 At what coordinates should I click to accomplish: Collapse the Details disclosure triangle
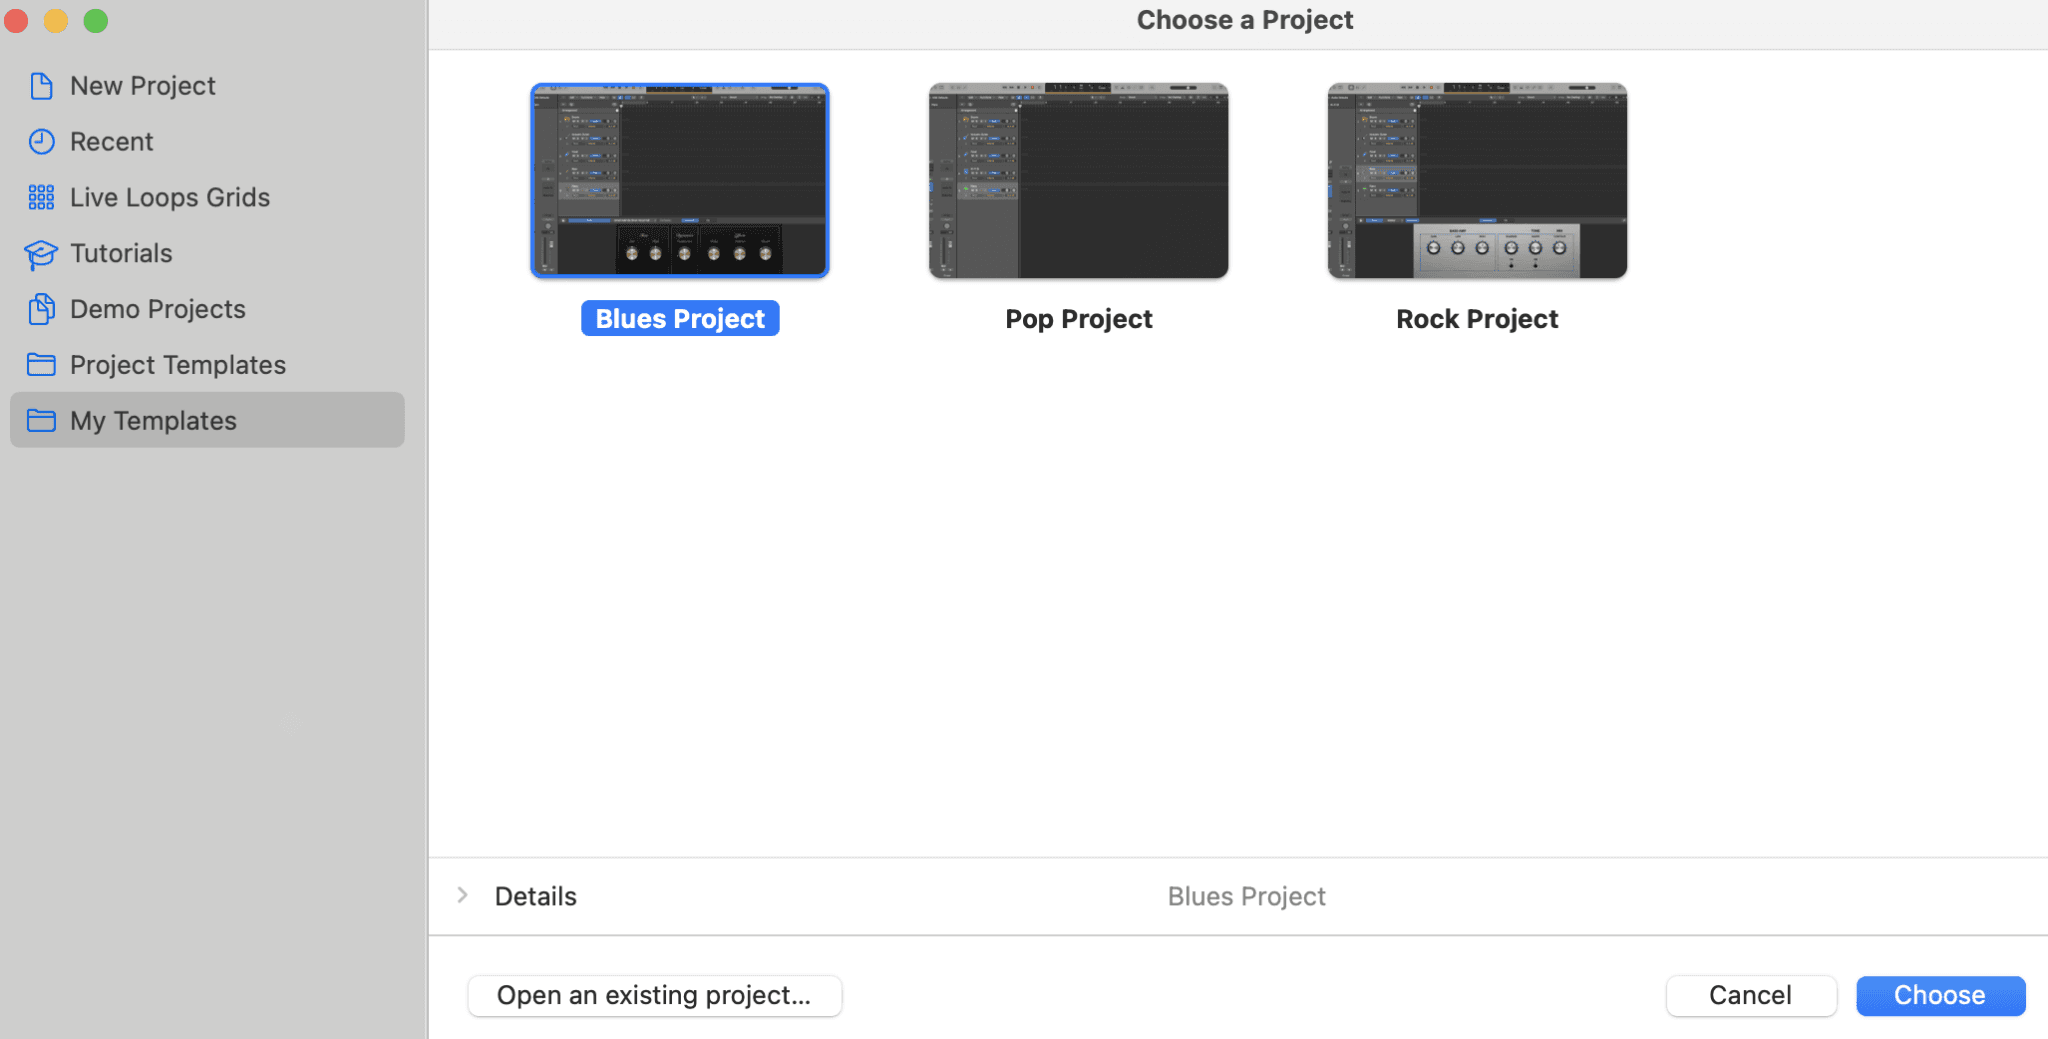[463, 895]
